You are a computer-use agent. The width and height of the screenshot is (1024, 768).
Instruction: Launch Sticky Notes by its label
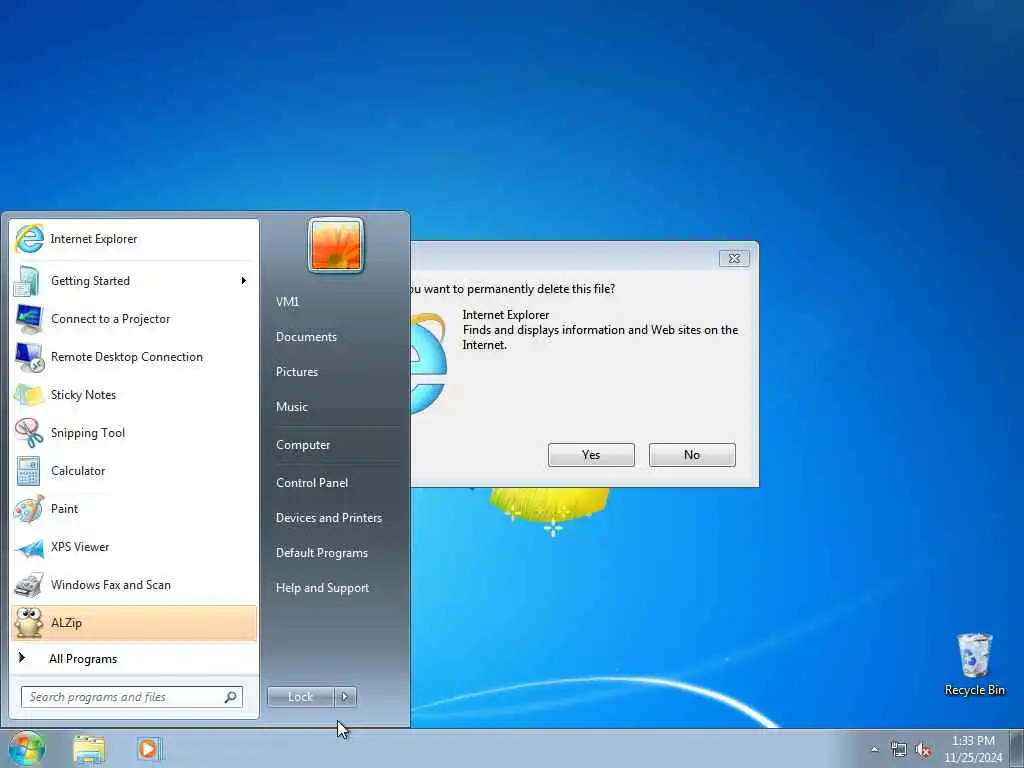pos(84,395)
